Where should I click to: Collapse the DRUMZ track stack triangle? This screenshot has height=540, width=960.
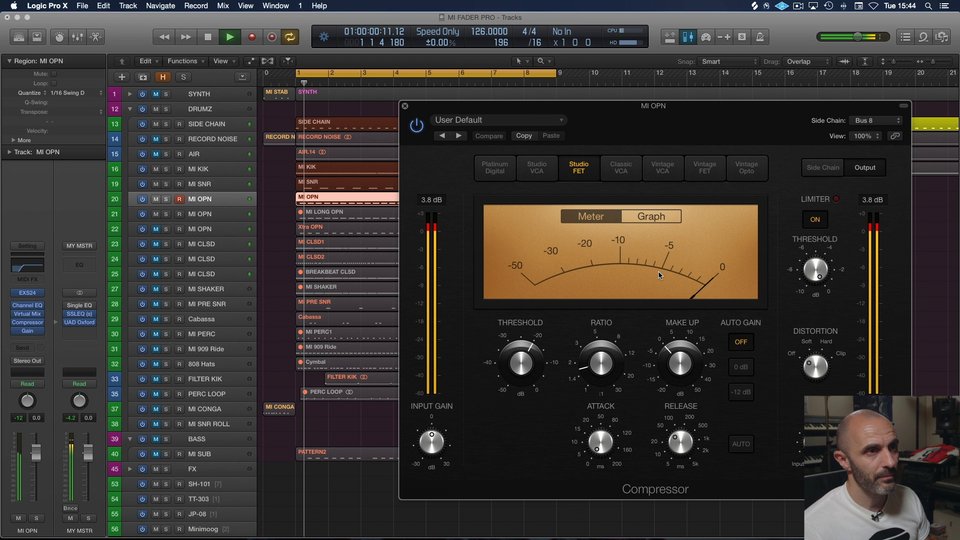pos(130,109)
